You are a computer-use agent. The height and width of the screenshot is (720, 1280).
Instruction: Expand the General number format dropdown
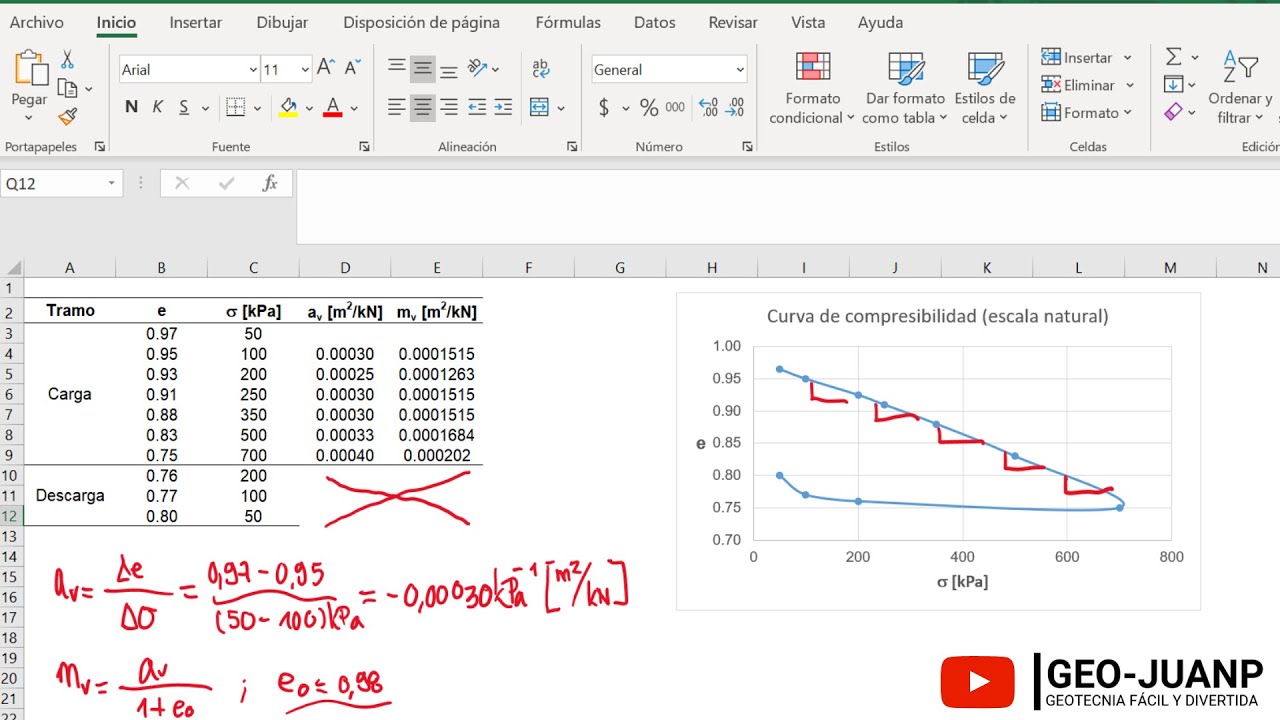point(740,69)
